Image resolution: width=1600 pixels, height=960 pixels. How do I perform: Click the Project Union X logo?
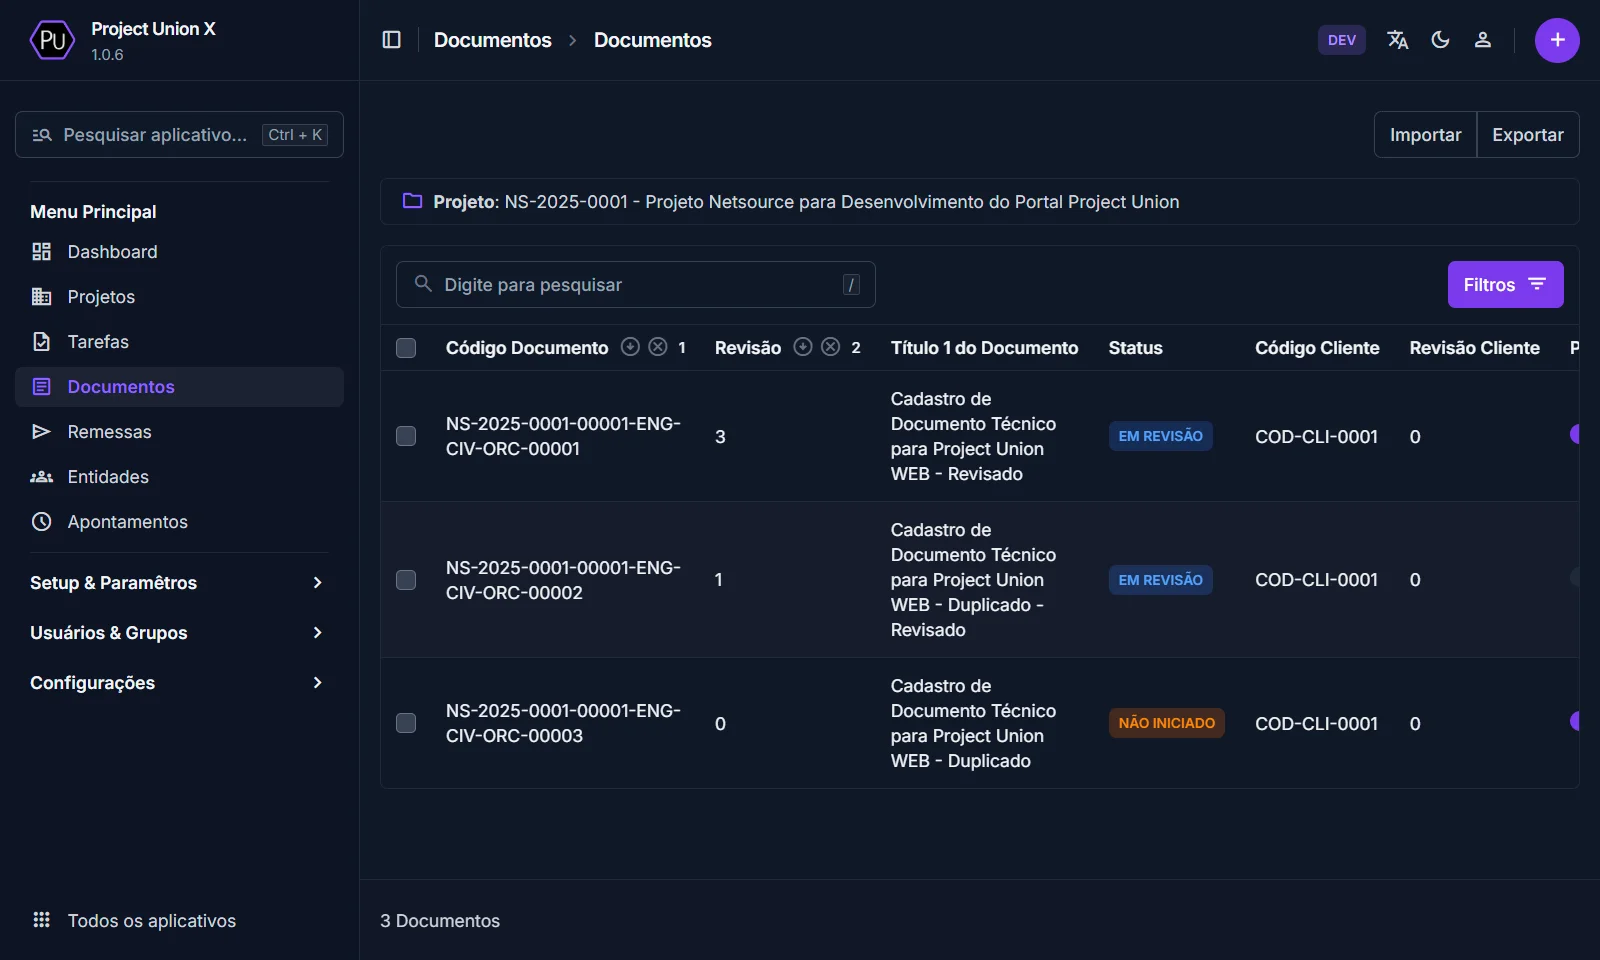pos(52,40)
